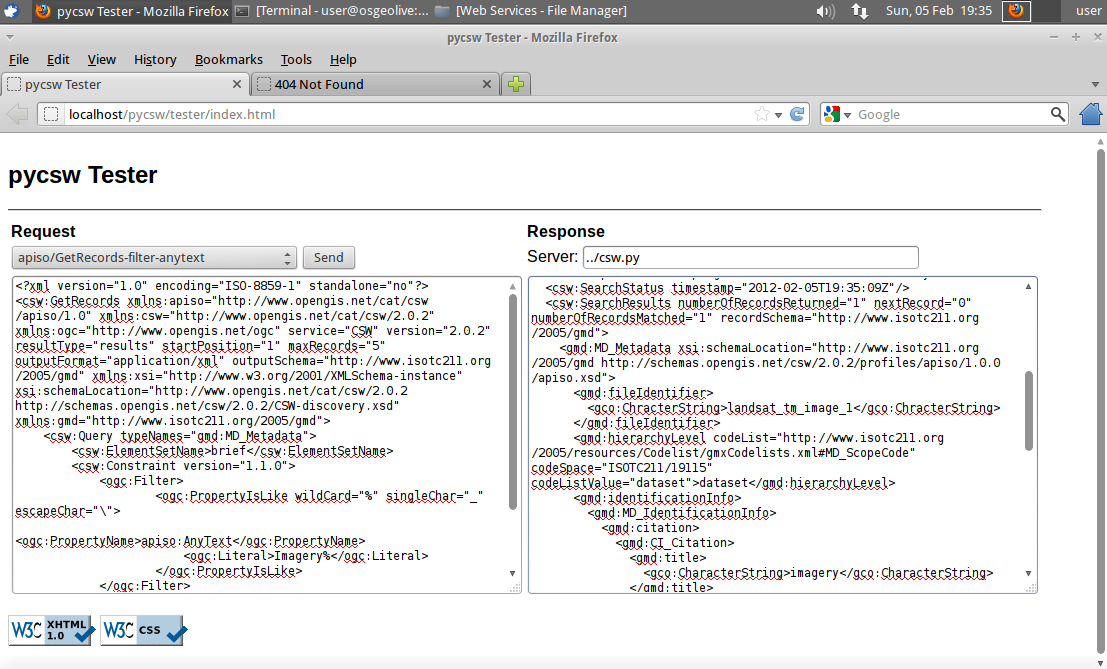
Task: Reload the page with the refresh icon
Action: point(797,114)
